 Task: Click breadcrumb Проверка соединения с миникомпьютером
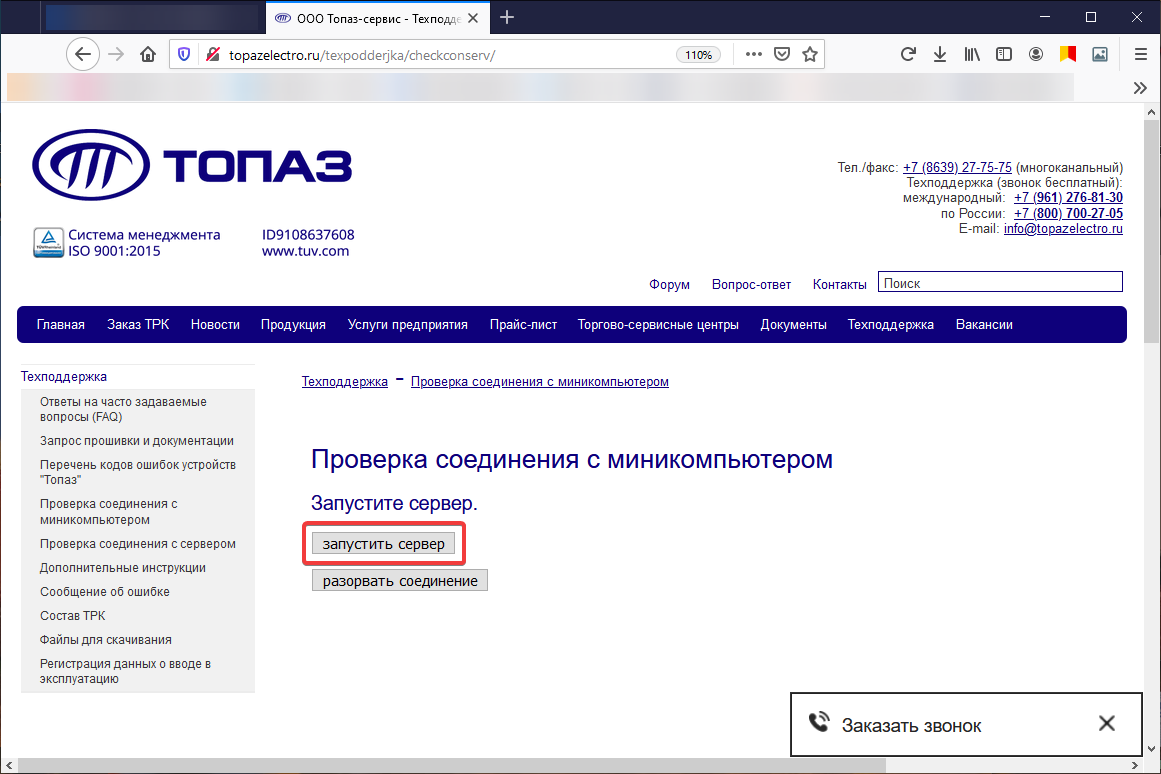(x=540, y=381)
